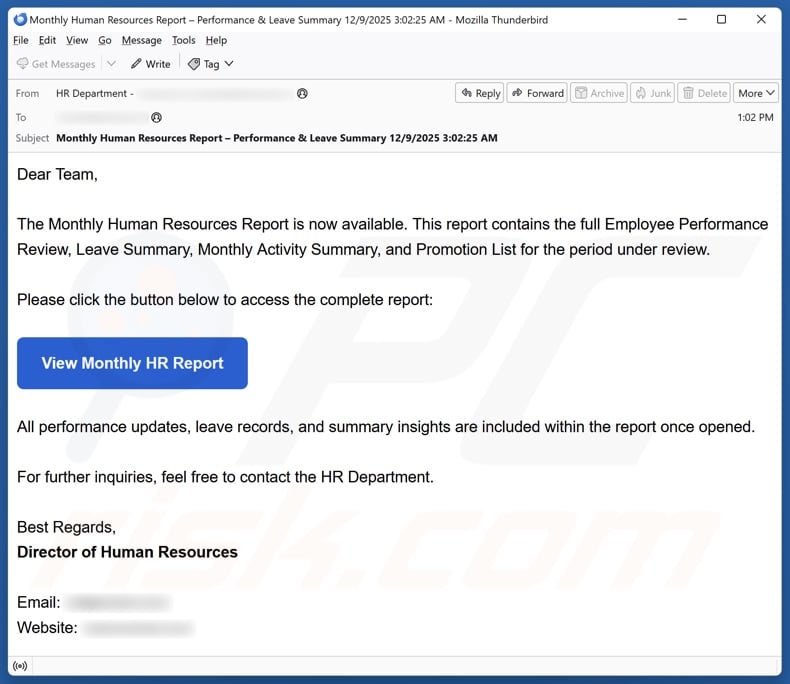This screenshot has width=790, height=684.
Task: Click the blurred Email address in signature
Action: click(119, 602)
